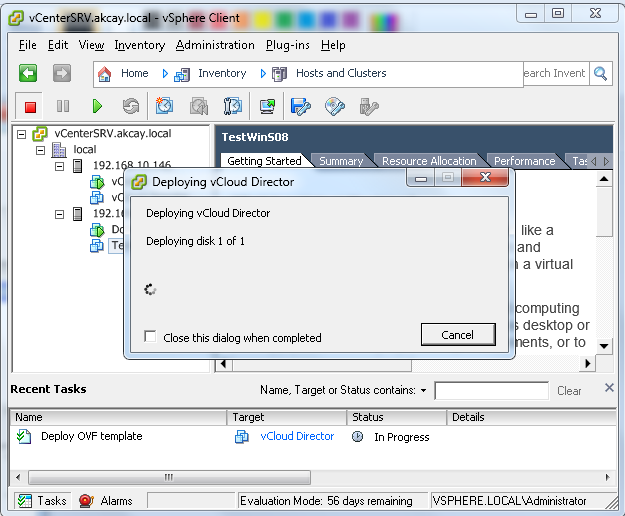625x516 pixels.
Task: Click the grey forward navigation arrow
Action: [62, 73]
